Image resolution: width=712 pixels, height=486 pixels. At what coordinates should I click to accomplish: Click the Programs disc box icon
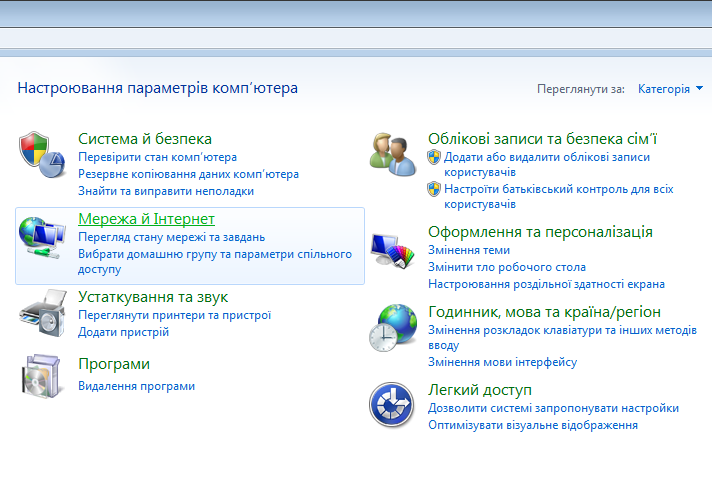pyautogui.click(x=41, y=376)
